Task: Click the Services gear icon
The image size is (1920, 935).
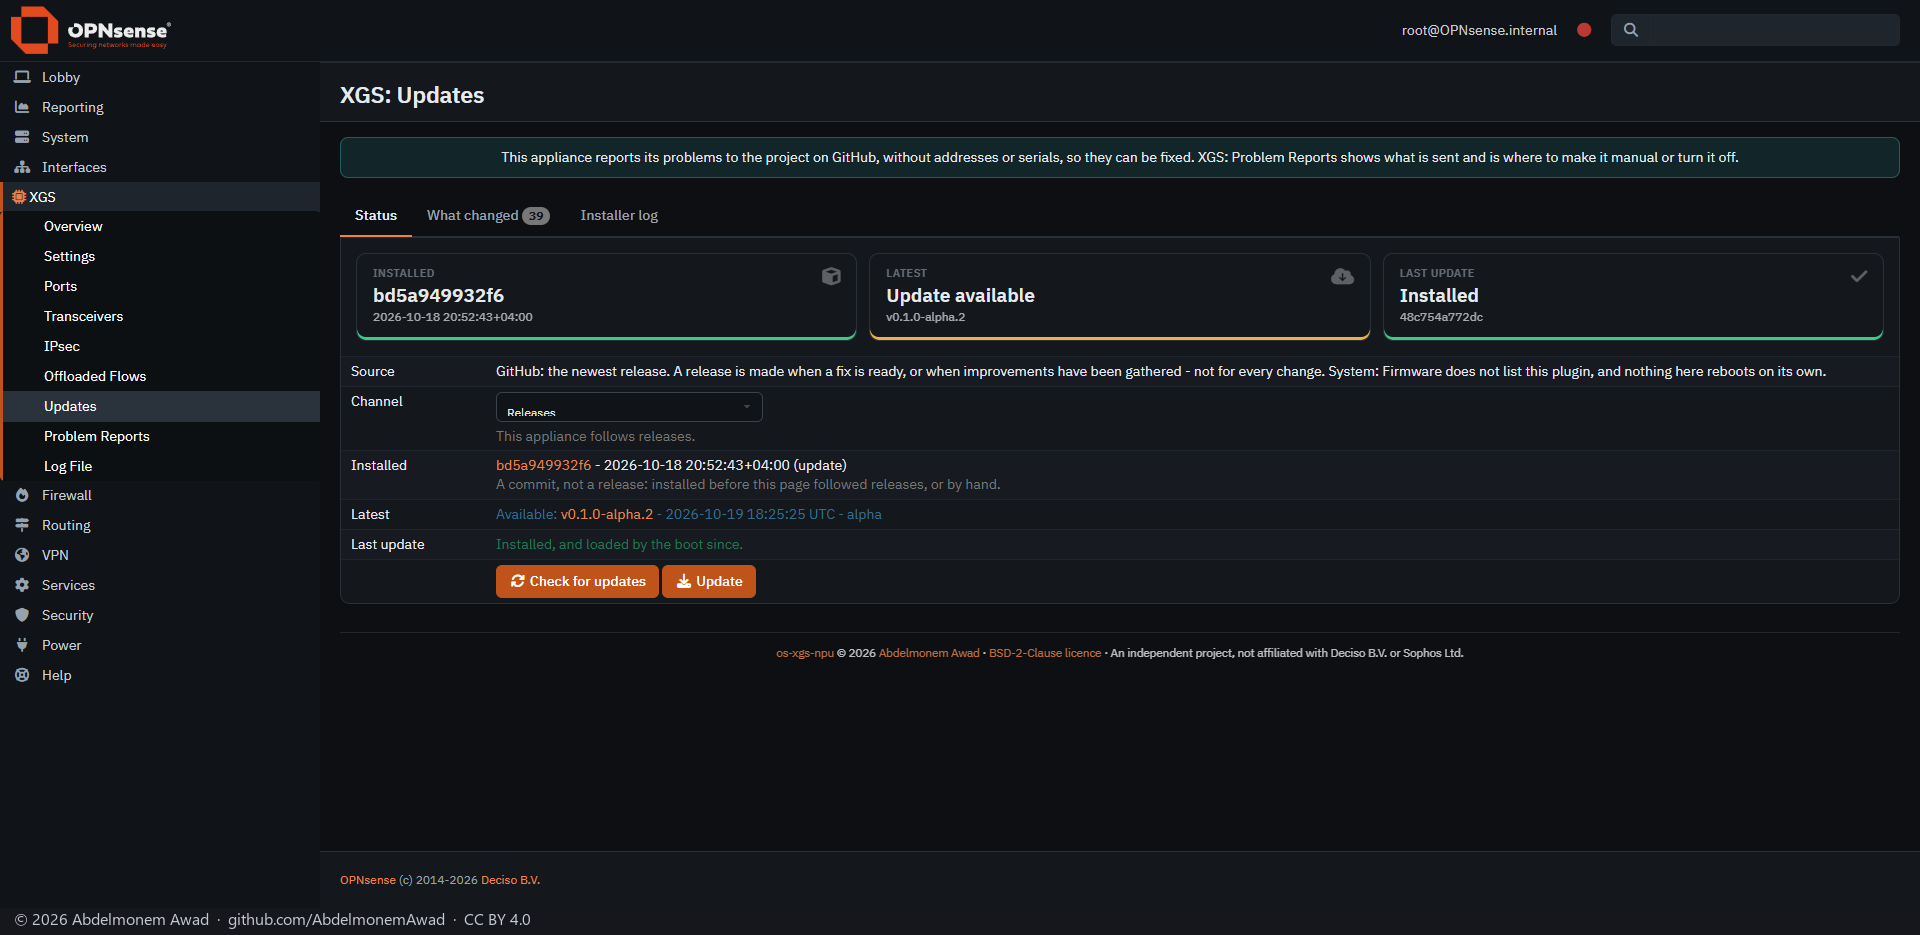Action: tap(22, 585)
